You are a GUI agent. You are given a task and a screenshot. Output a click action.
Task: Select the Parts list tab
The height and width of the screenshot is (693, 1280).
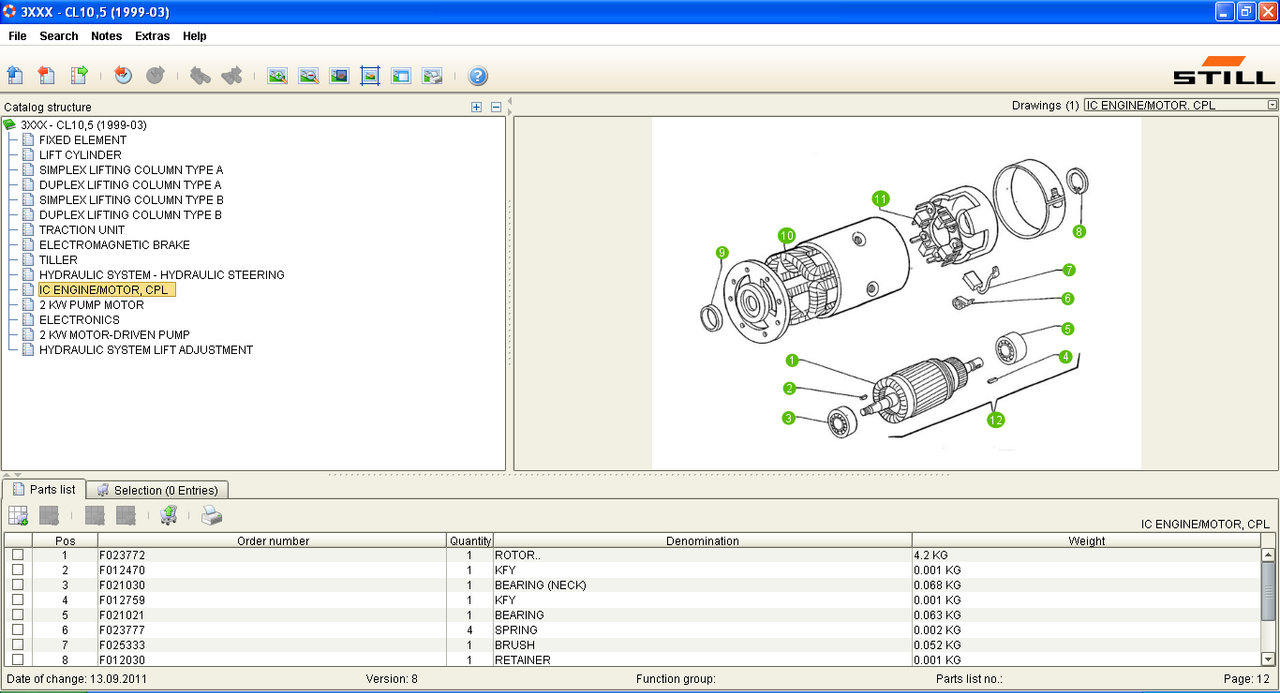click(44, 489)
